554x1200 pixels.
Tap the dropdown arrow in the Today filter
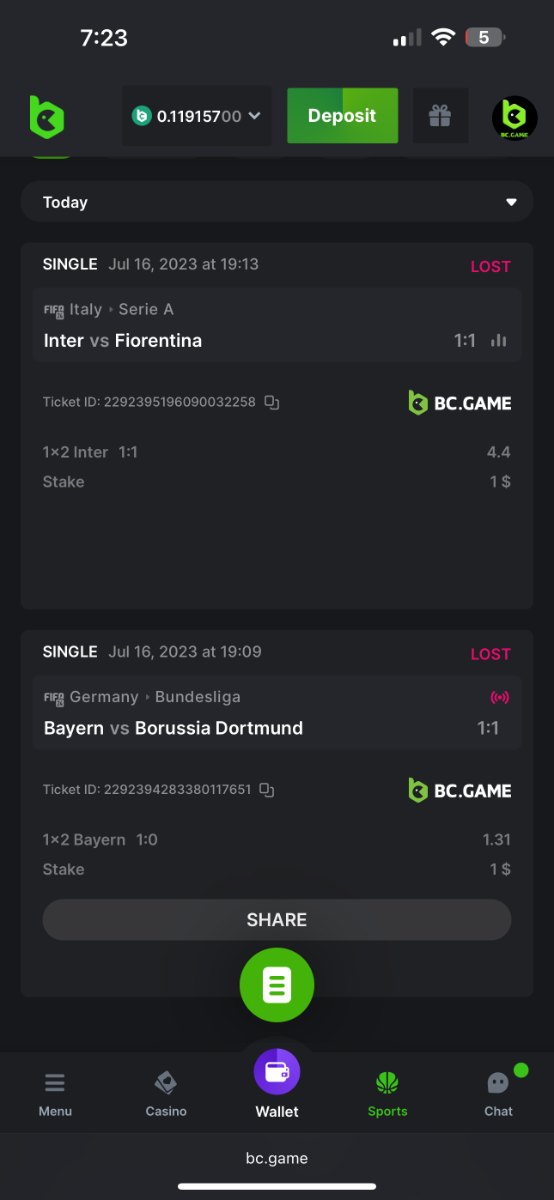(511, 202)
